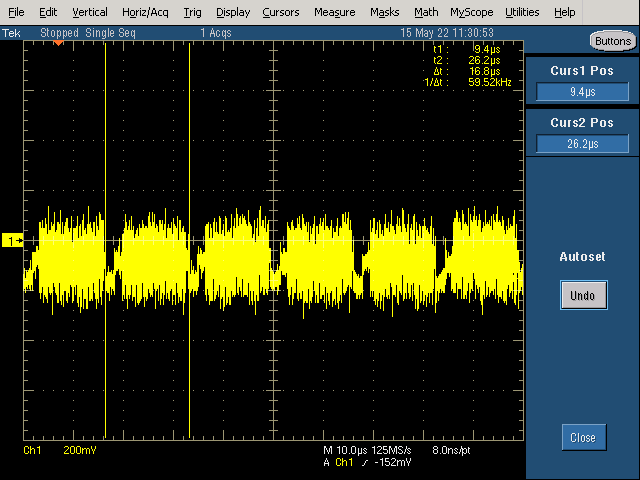Click the Ch1 label under the graticule
This screenshot has height=480, width=640.
[32, 450]
